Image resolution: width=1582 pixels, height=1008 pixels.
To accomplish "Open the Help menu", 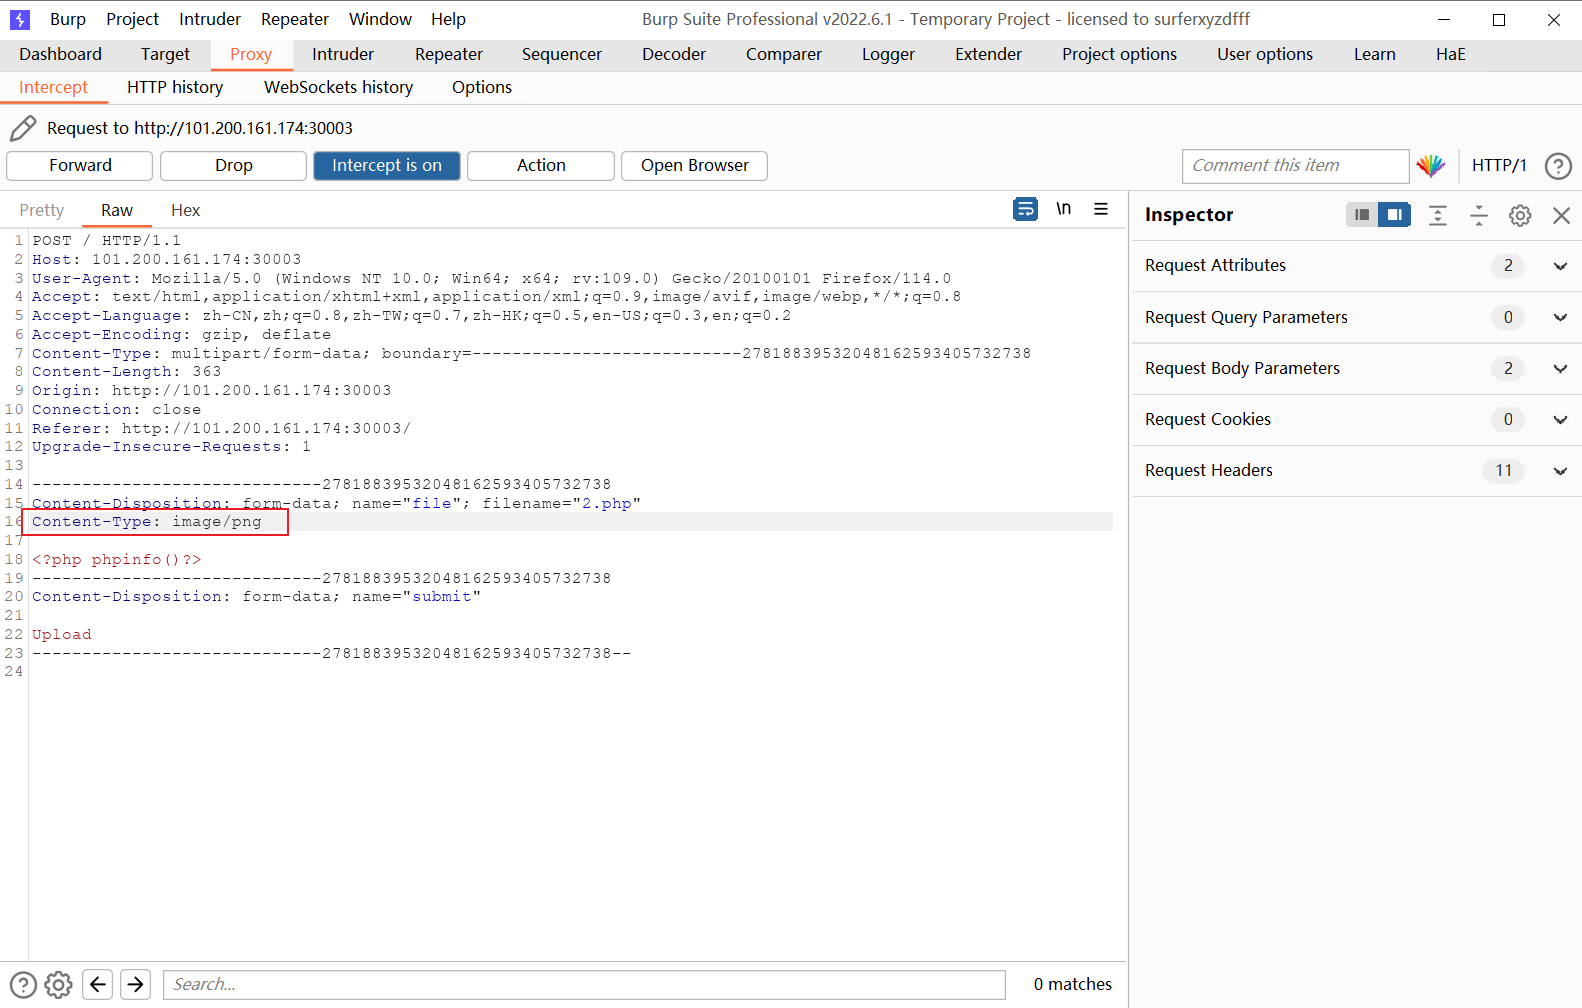I will click(x=448, y=19).
